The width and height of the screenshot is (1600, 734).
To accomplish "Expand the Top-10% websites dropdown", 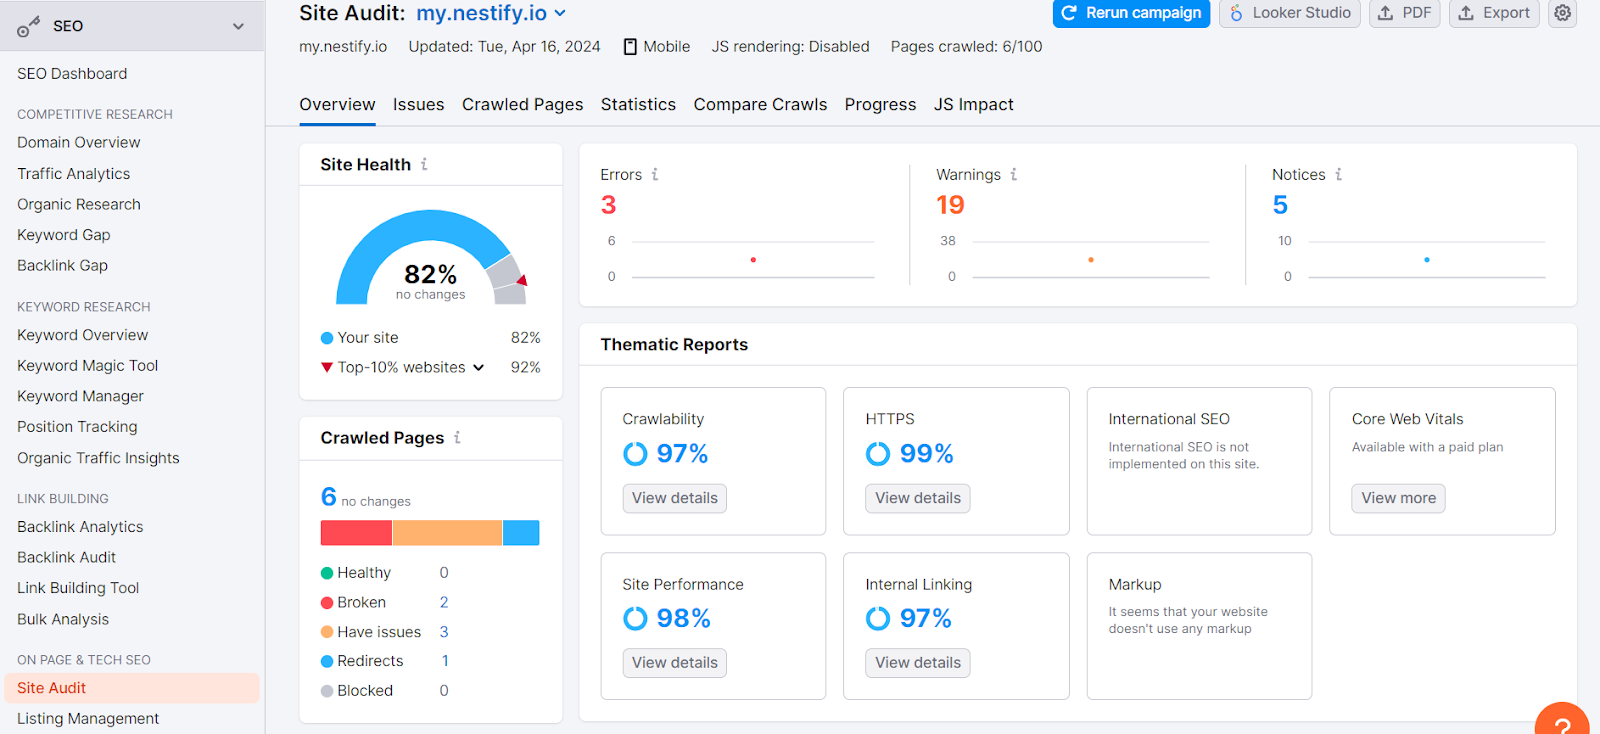I will click(478, 368).
